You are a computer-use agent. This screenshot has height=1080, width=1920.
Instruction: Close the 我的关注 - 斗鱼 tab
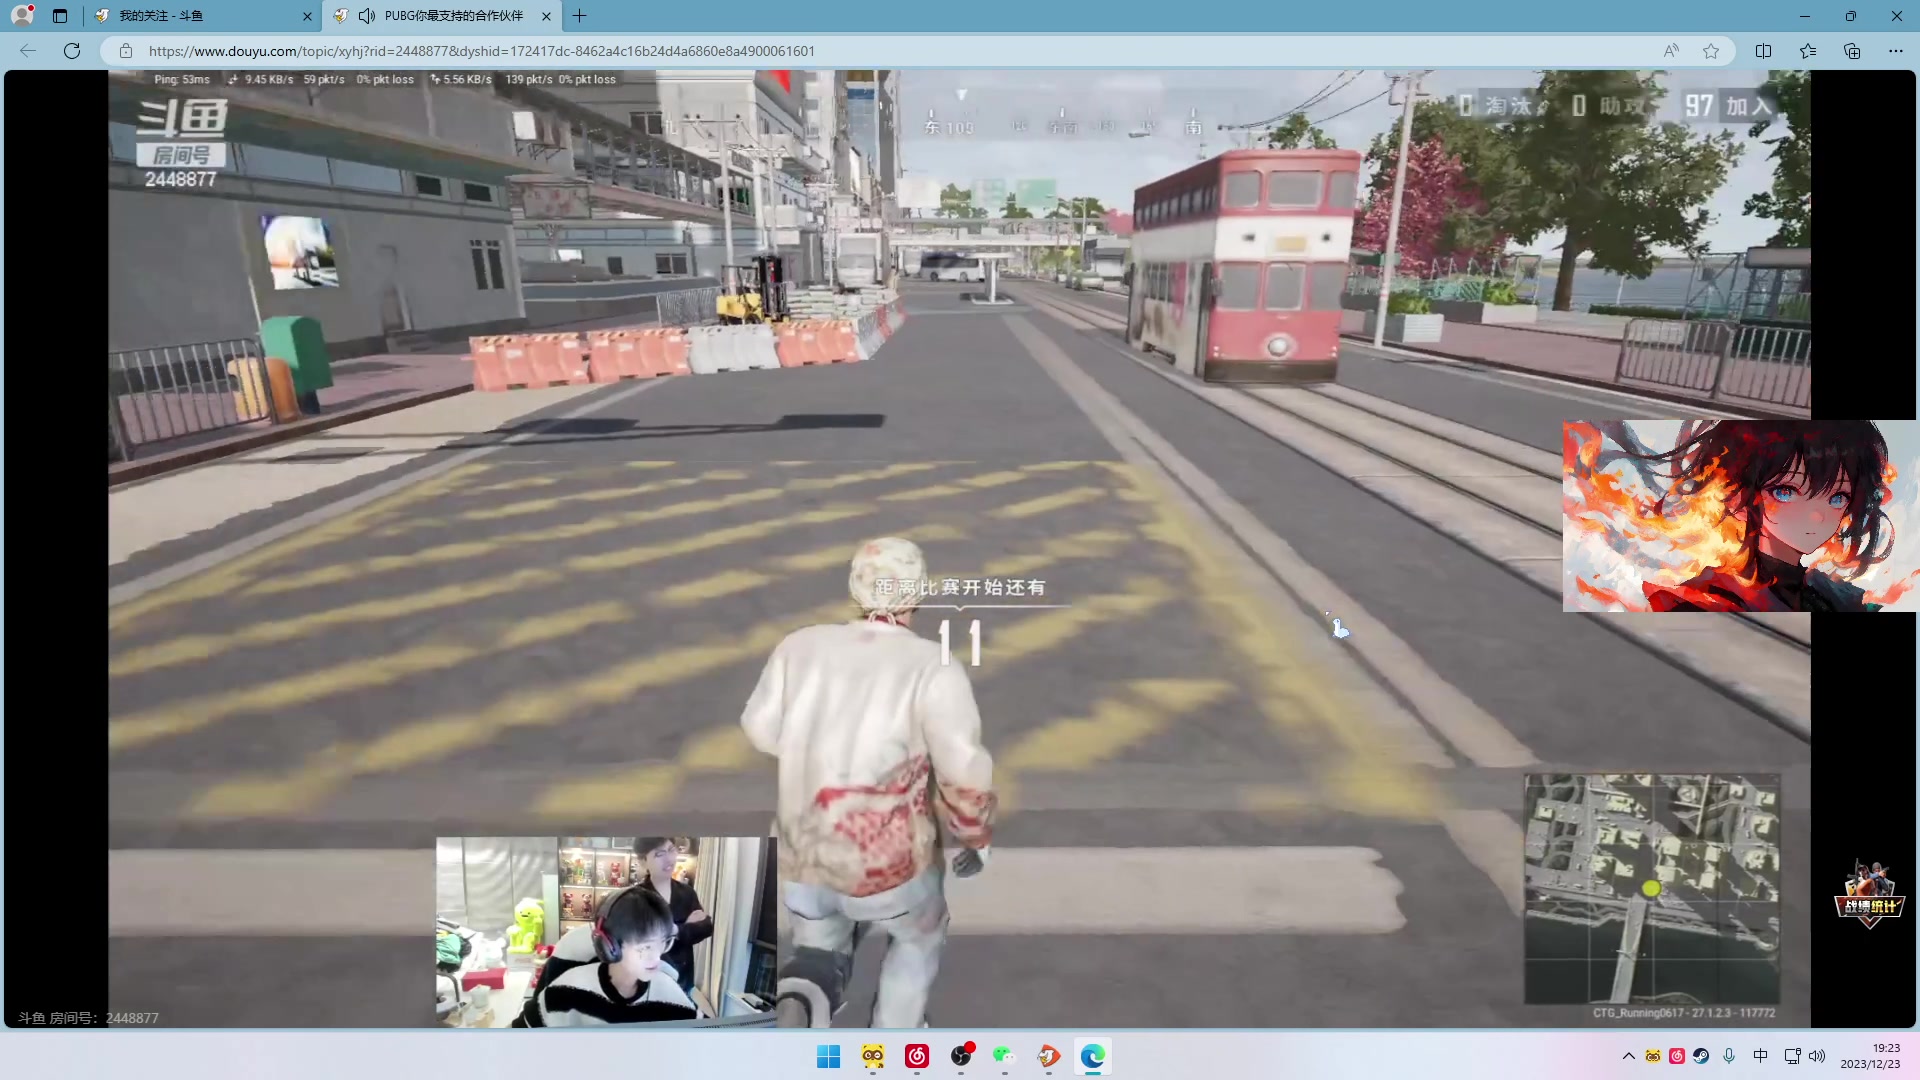click(x=307, y=16)
